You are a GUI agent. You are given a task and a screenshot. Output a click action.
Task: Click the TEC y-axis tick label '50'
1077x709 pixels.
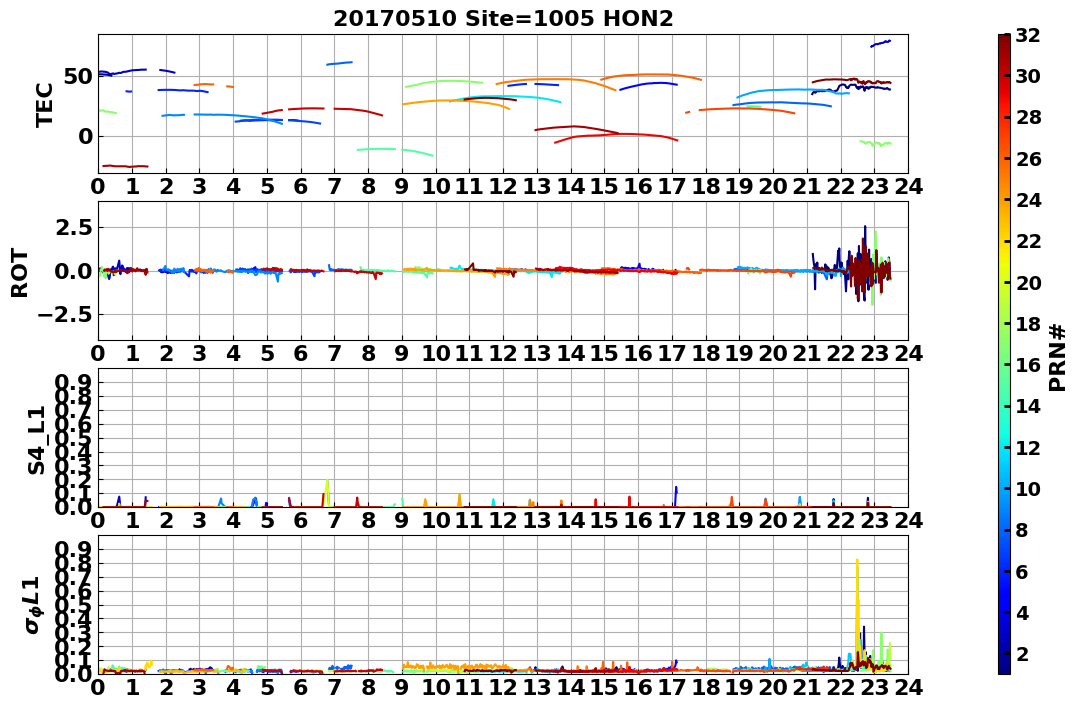(78, 77)
